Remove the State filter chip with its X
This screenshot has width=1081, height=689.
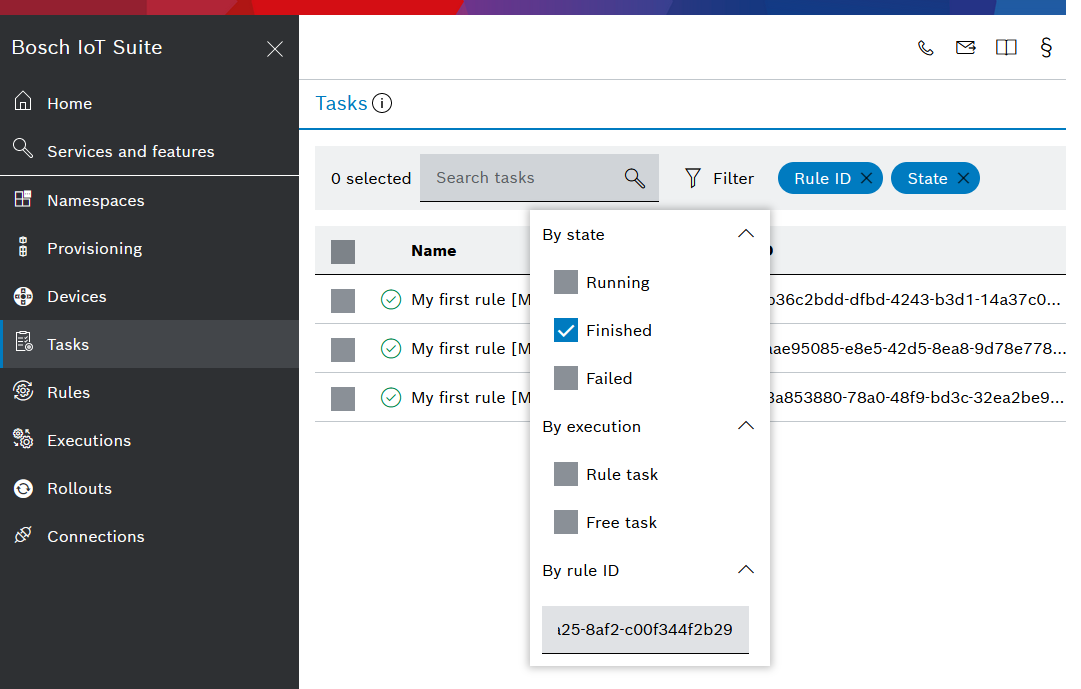[x=963, y=178]
